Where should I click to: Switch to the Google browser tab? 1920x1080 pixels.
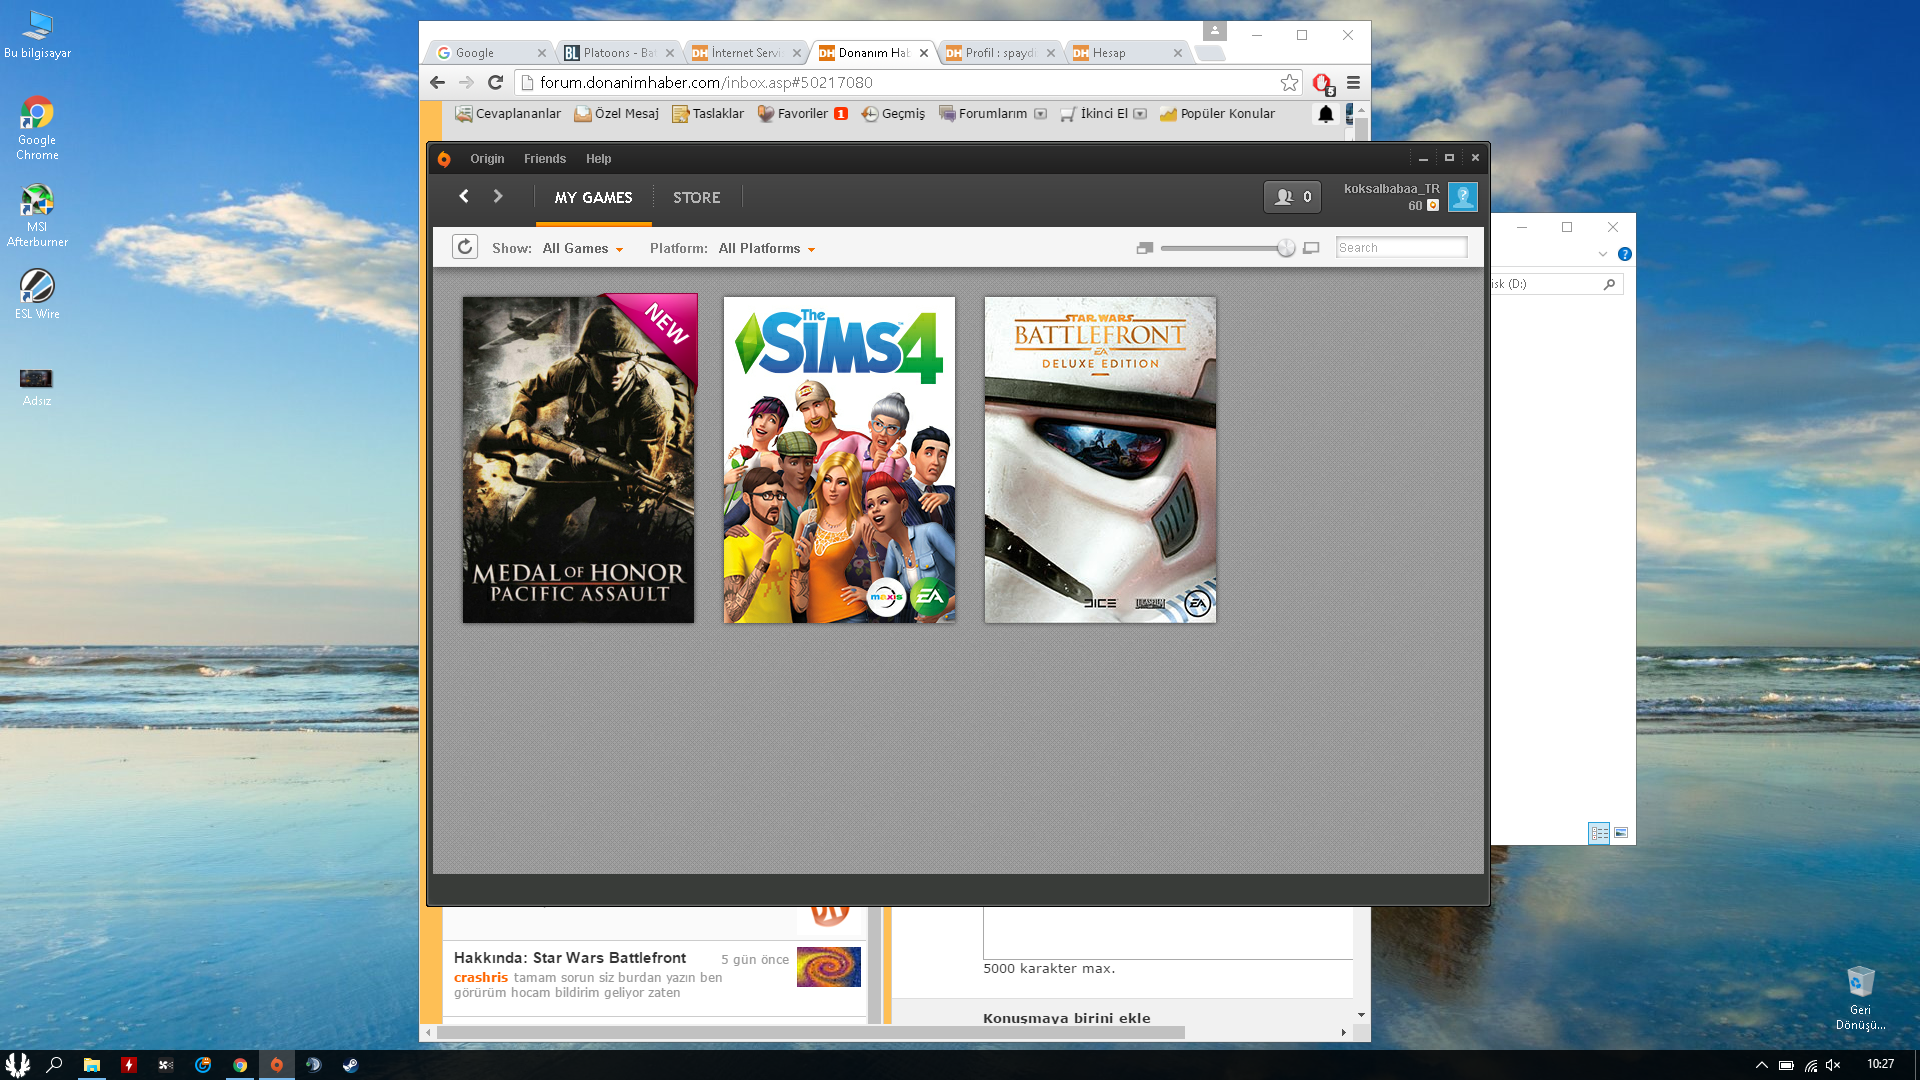pos(491,53)
